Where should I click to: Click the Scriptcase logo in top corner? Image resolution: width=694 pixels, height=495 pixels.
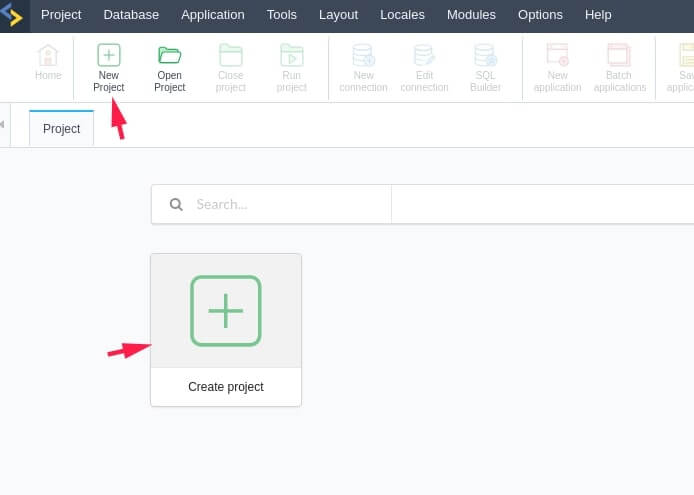(12, 15)
